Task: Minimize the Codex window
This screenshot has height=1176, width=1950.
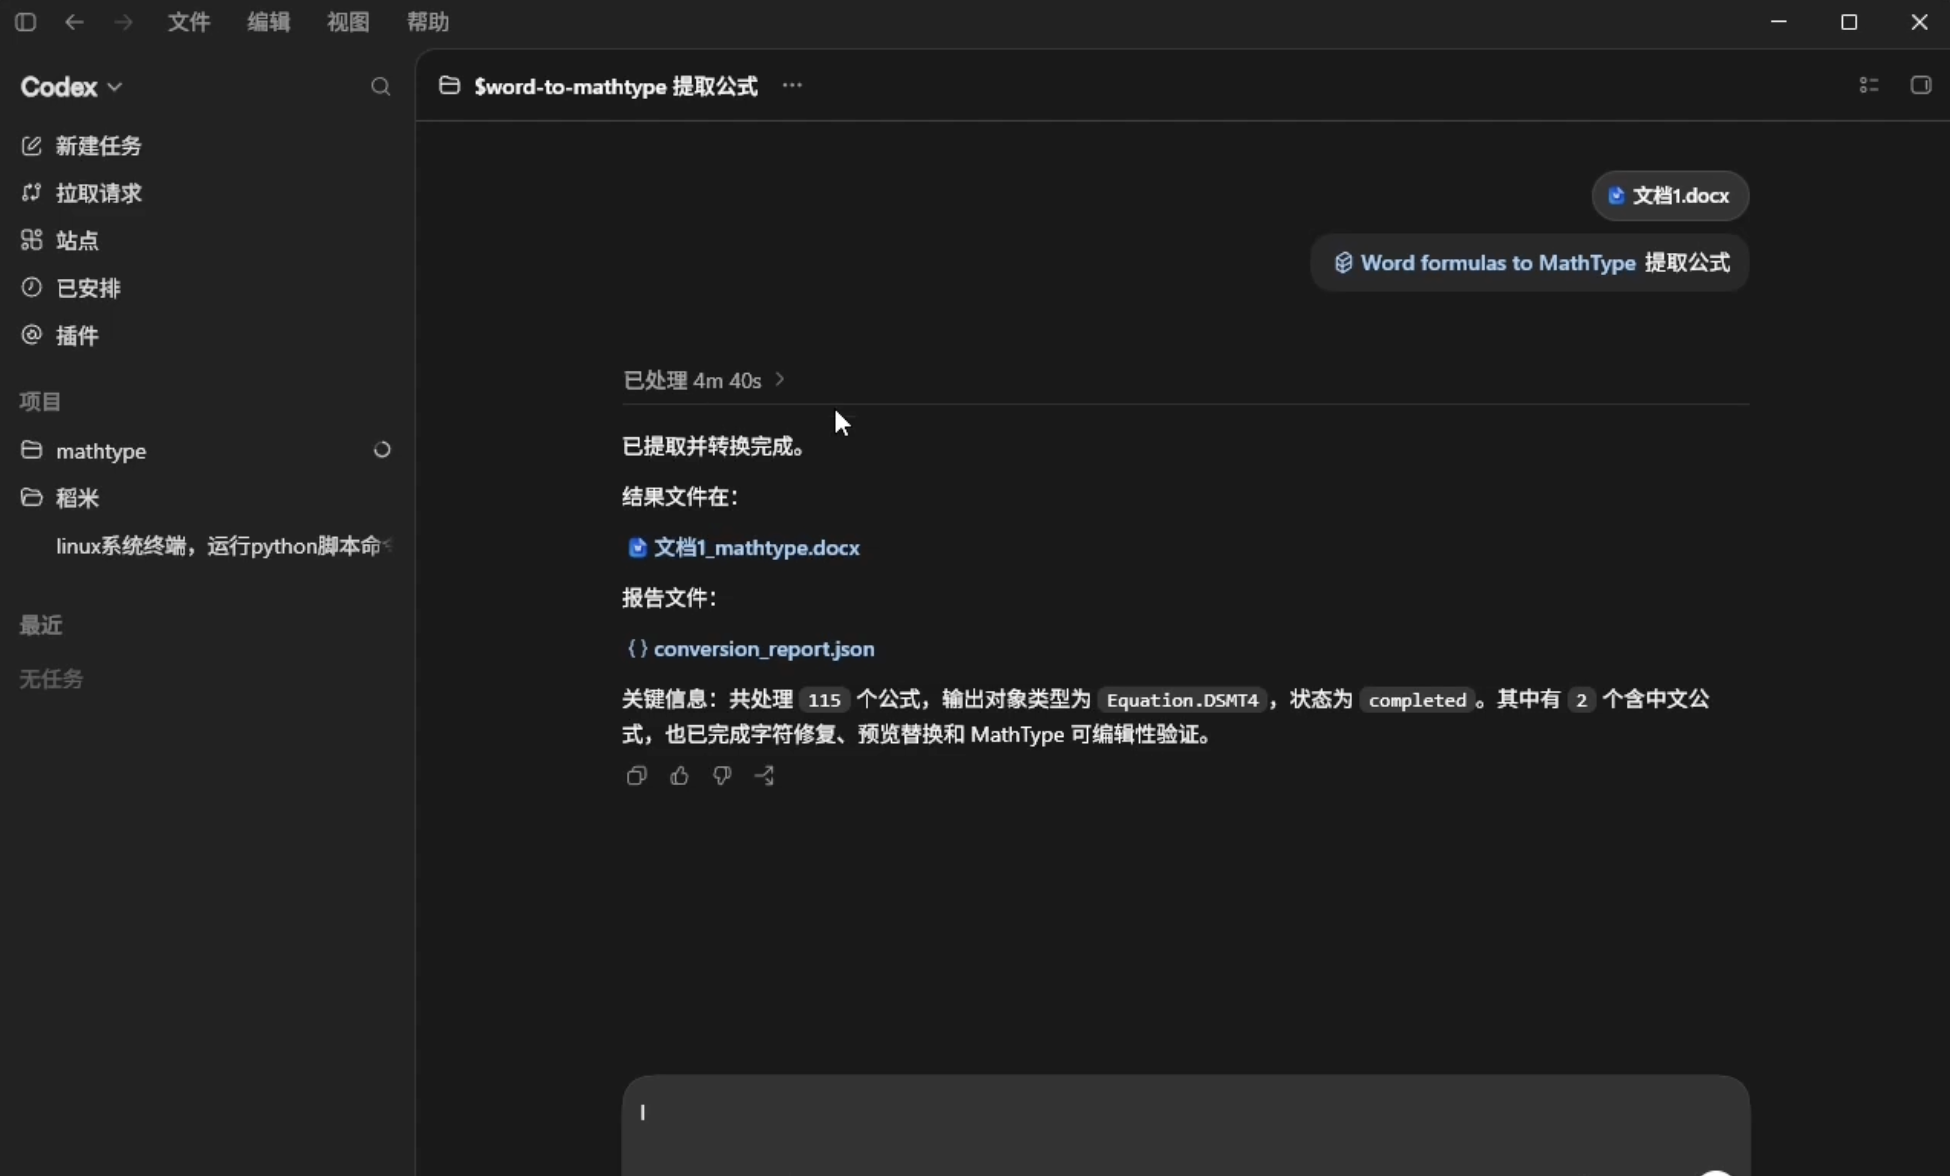Action: pyautogui.click(x=1779, y=22)
